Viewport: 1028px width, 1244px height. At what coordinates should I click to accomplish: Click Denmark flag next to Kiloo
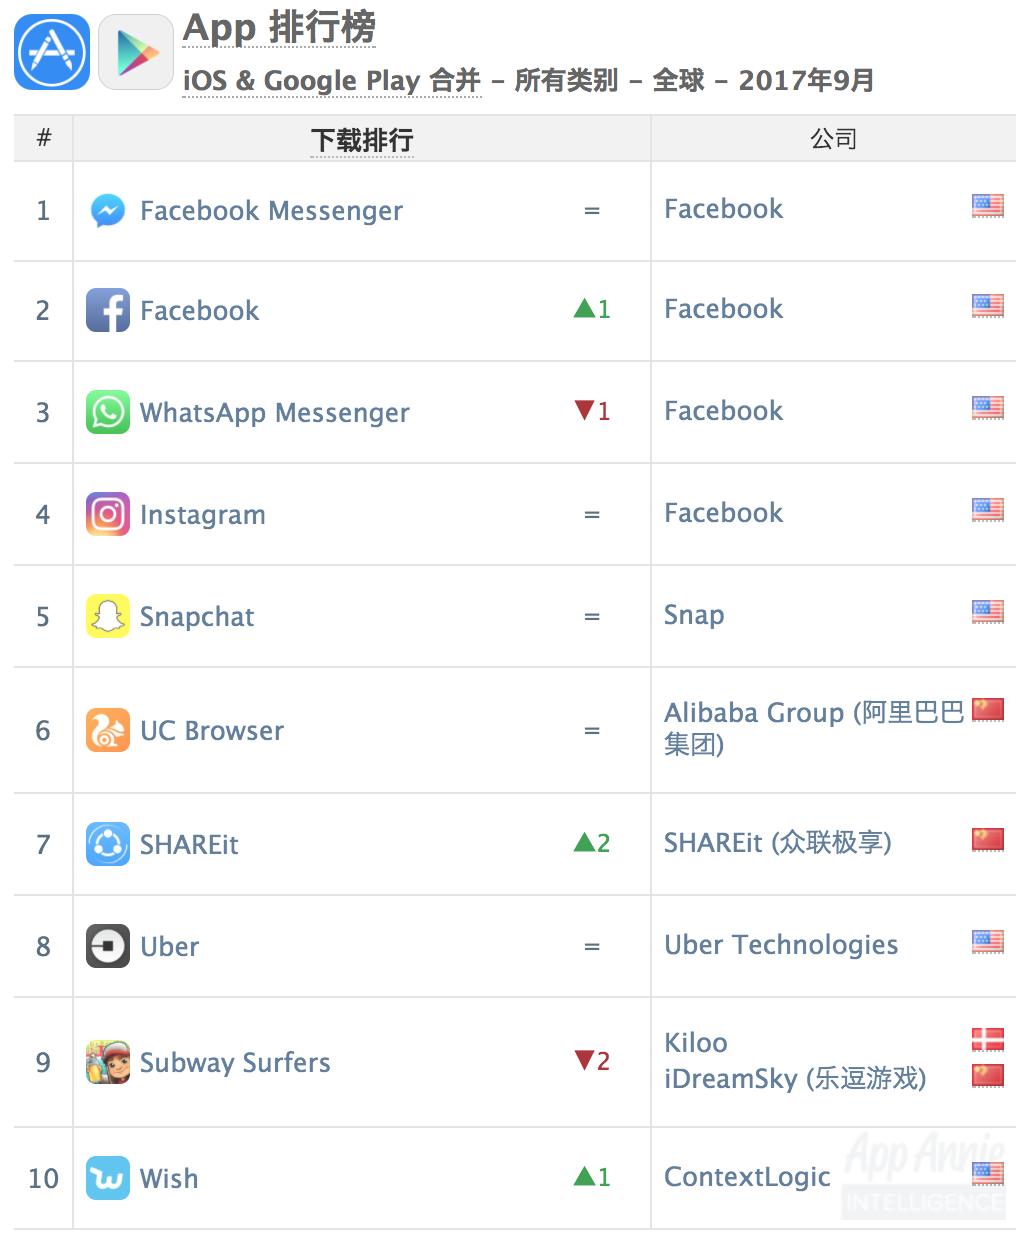[x=988, y=1040]
